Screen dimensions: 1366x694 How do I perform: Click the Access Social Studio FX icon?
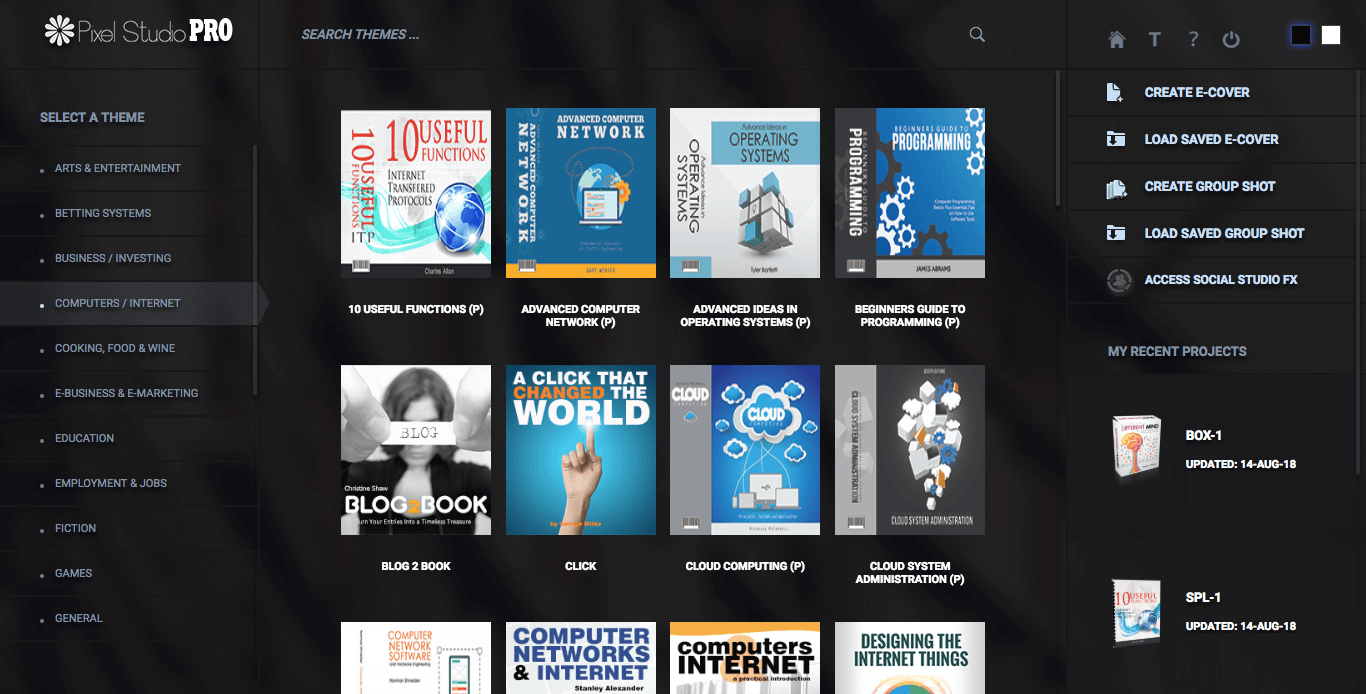[x=1119, y=280]
